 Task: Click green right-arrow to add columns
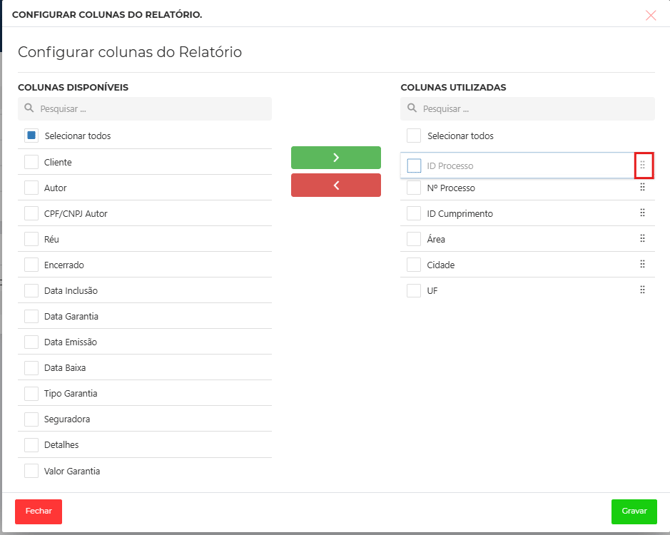click(x=335, y=157)
